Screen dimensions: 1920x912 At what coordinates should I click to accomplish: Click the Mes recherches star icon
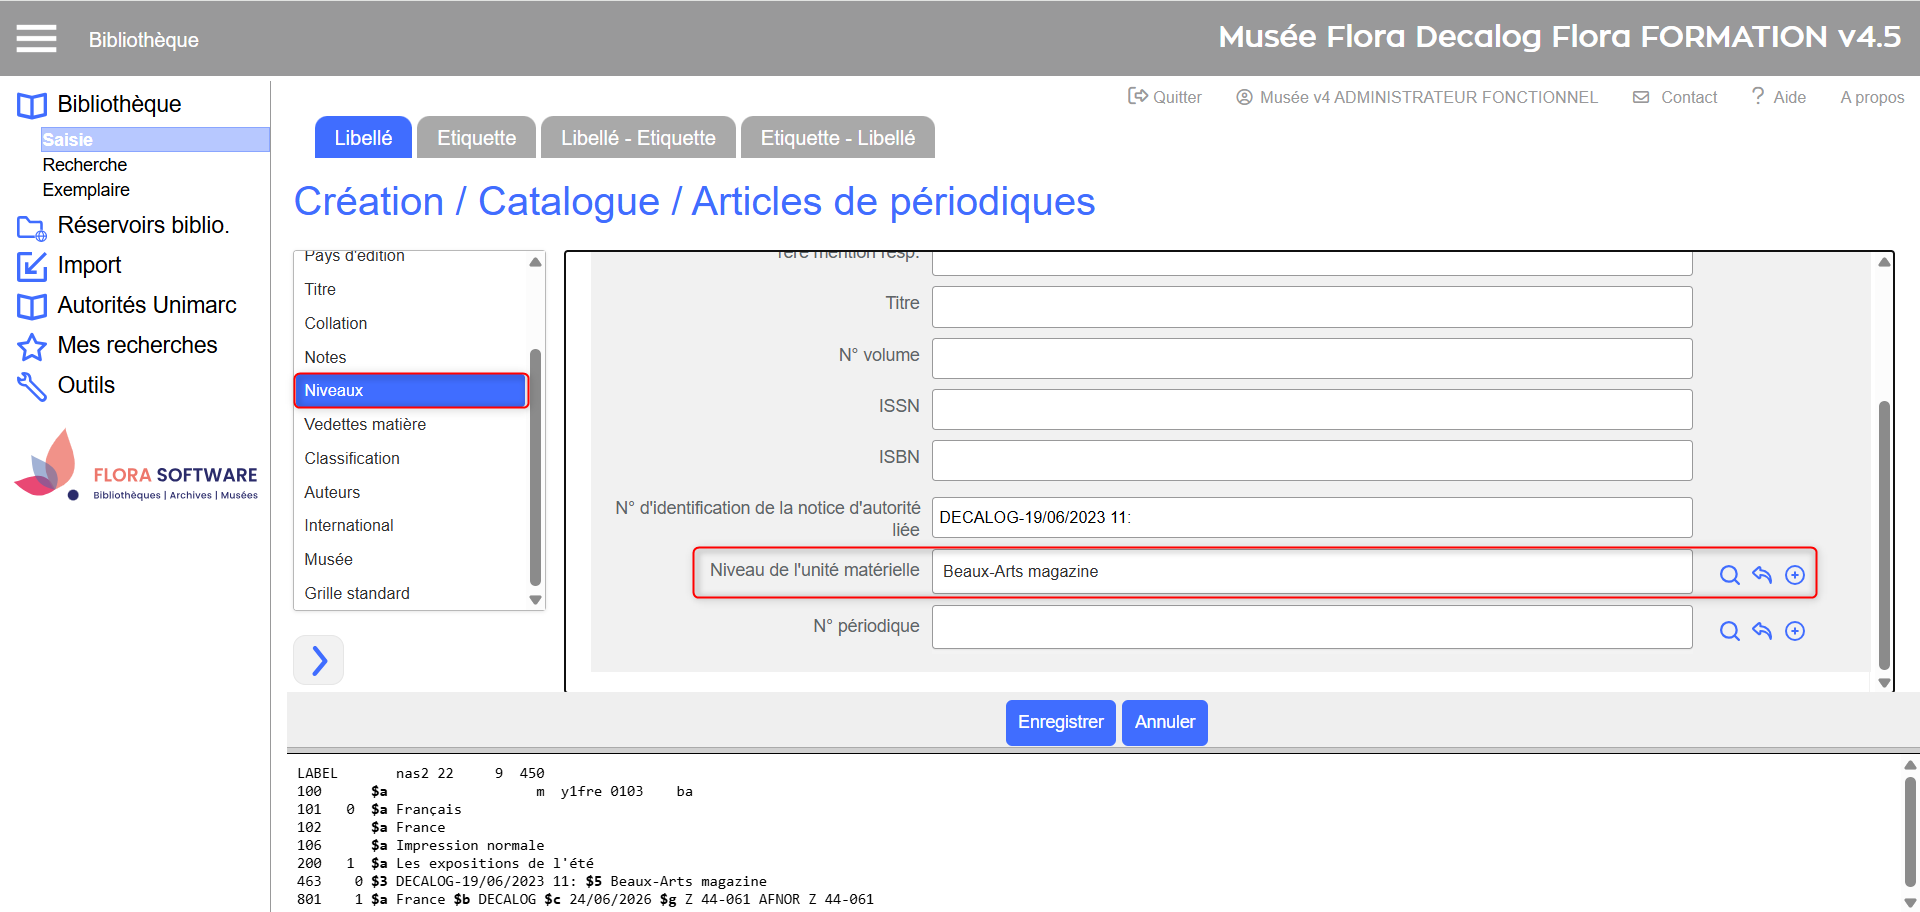[x=32, y=346]
